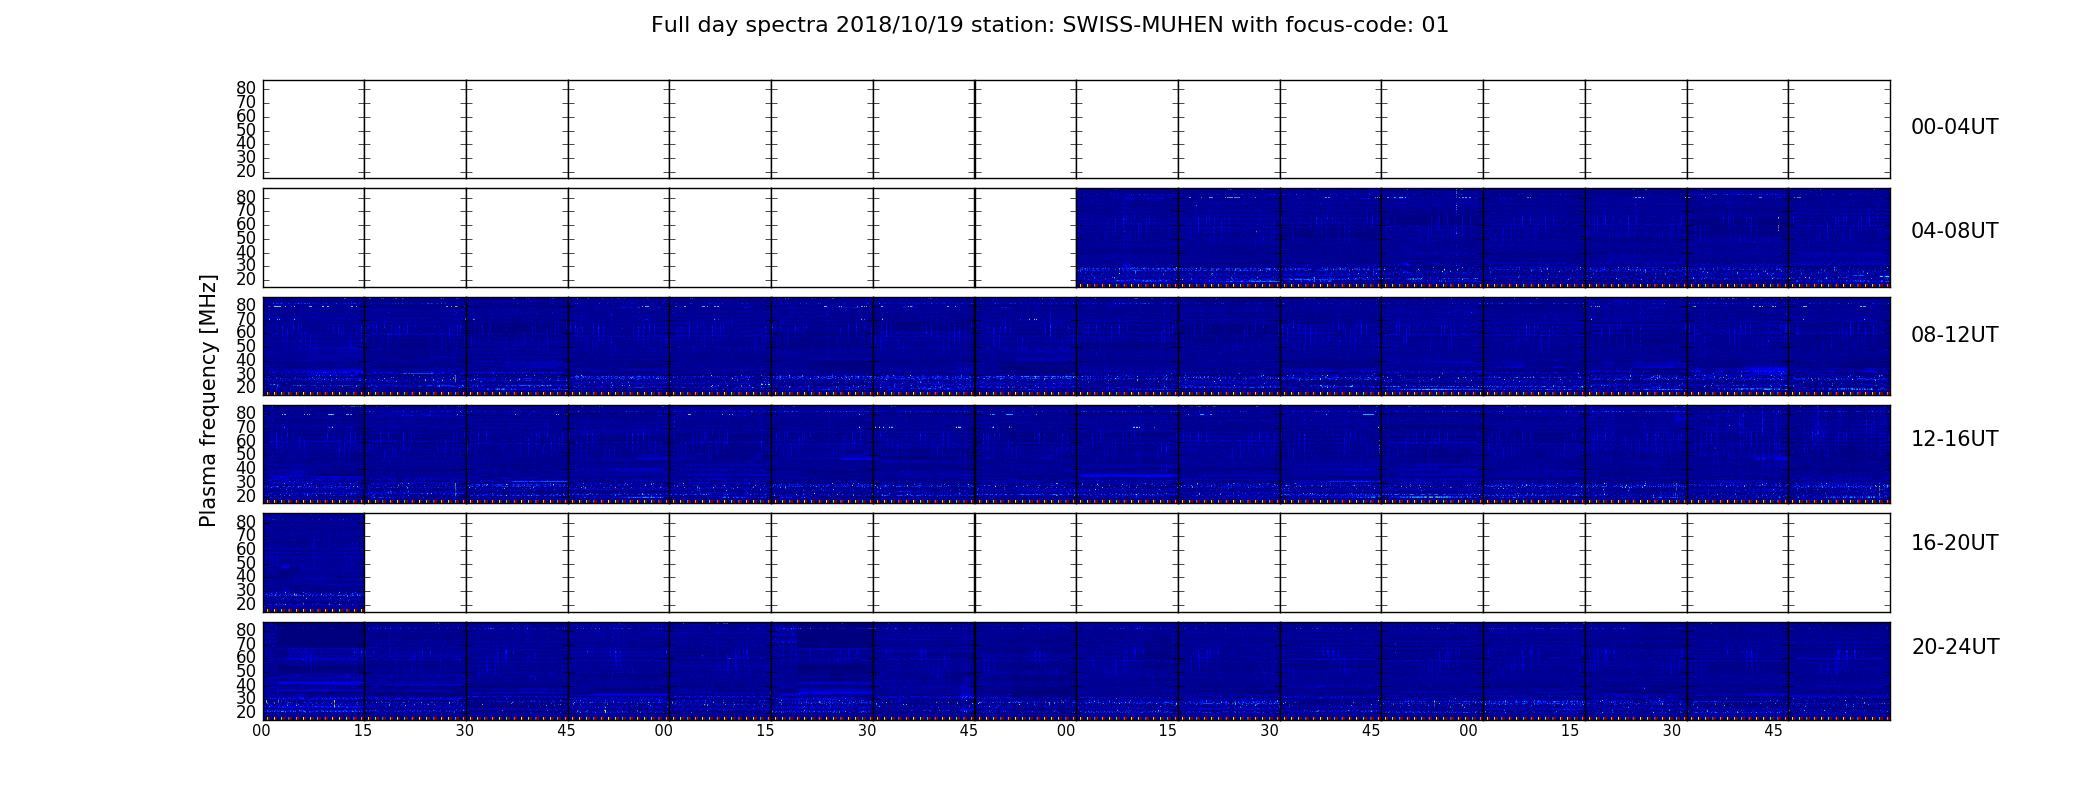Click the "40" frequency tick of the 16-20UT panel
Image resolution: width=2100 pixels, height=800 pixels.
click(x=246, y=576)
